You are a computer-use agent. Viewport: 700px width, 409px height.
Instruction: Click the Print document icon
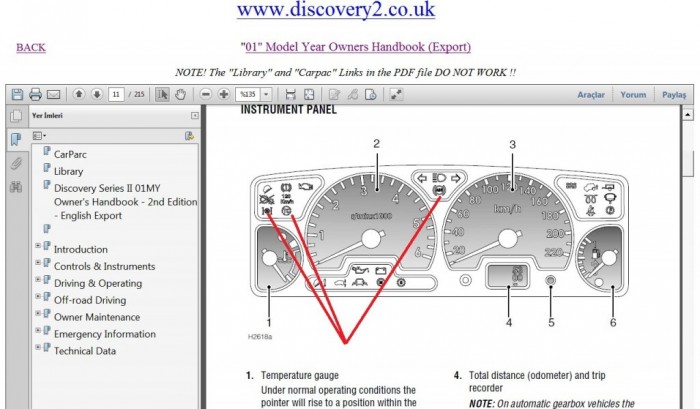(35, 94)
